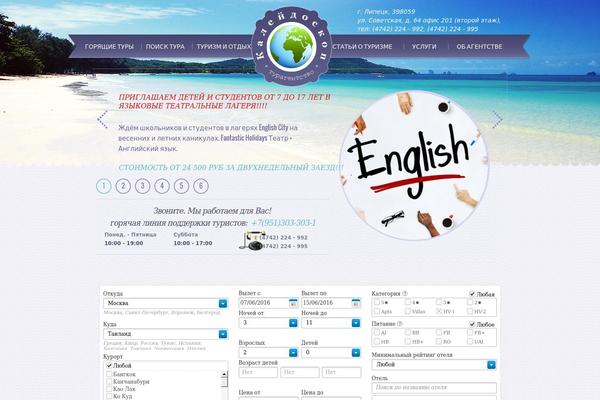Check the AI meal type checkbox

[377, 333]
